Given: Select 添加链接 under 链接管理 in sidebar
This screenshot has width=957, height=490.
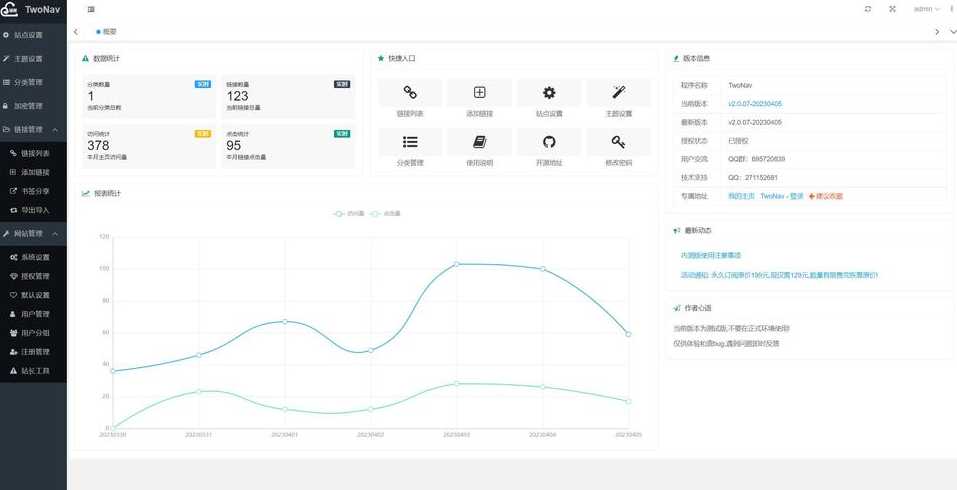Looking at the screenshot, I should [x=33, y=173].
